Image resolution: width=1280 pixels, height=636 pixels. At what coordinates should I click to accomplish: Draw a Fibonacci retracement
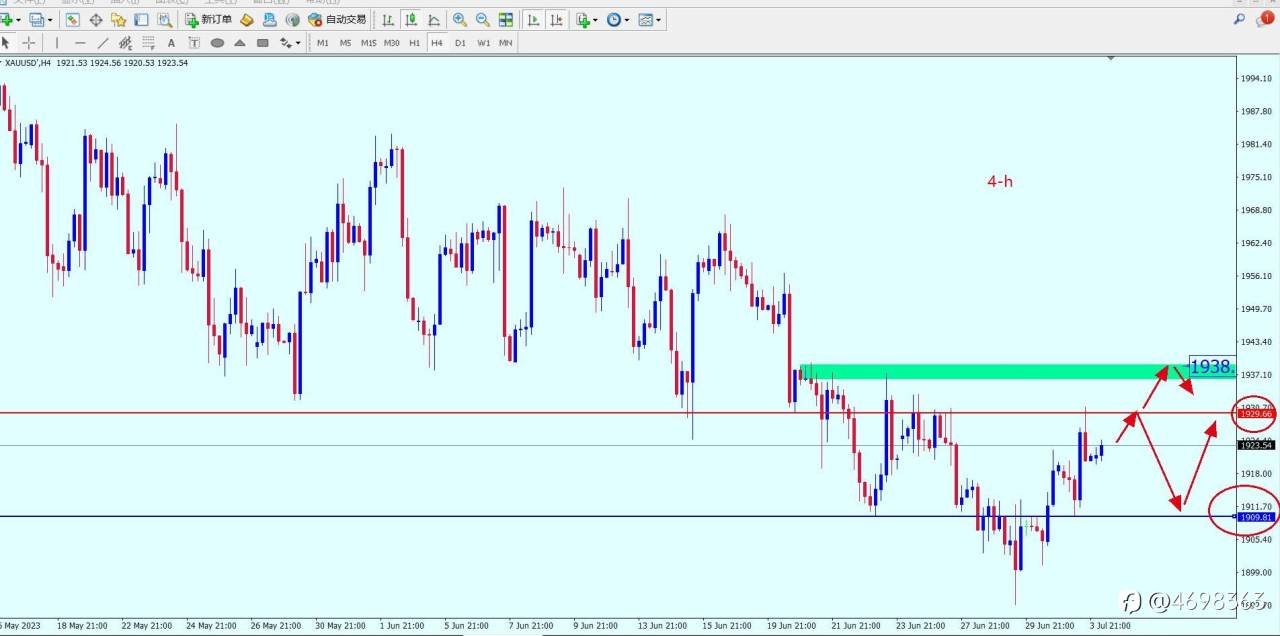pyautogui.click(x=148, y=43)
